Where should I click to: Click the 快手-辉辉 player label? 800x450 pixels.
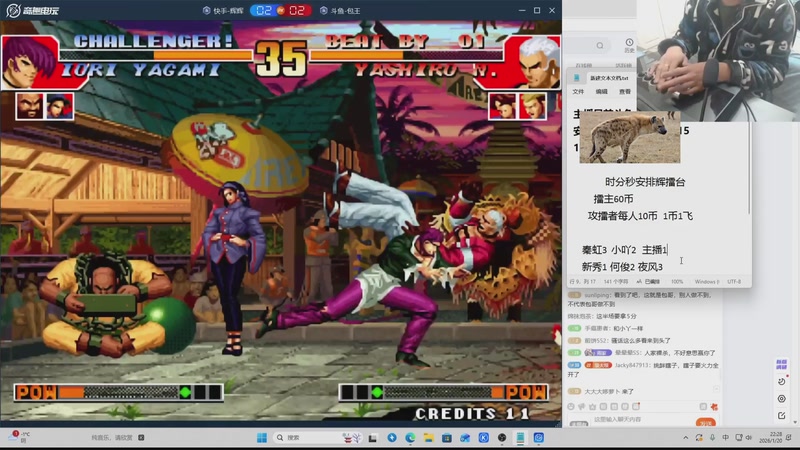[223, 11]
